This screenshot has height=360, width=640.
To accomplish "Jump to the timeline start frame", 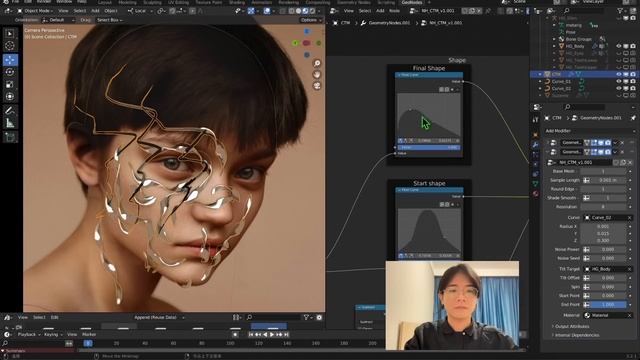I will 251,334.
